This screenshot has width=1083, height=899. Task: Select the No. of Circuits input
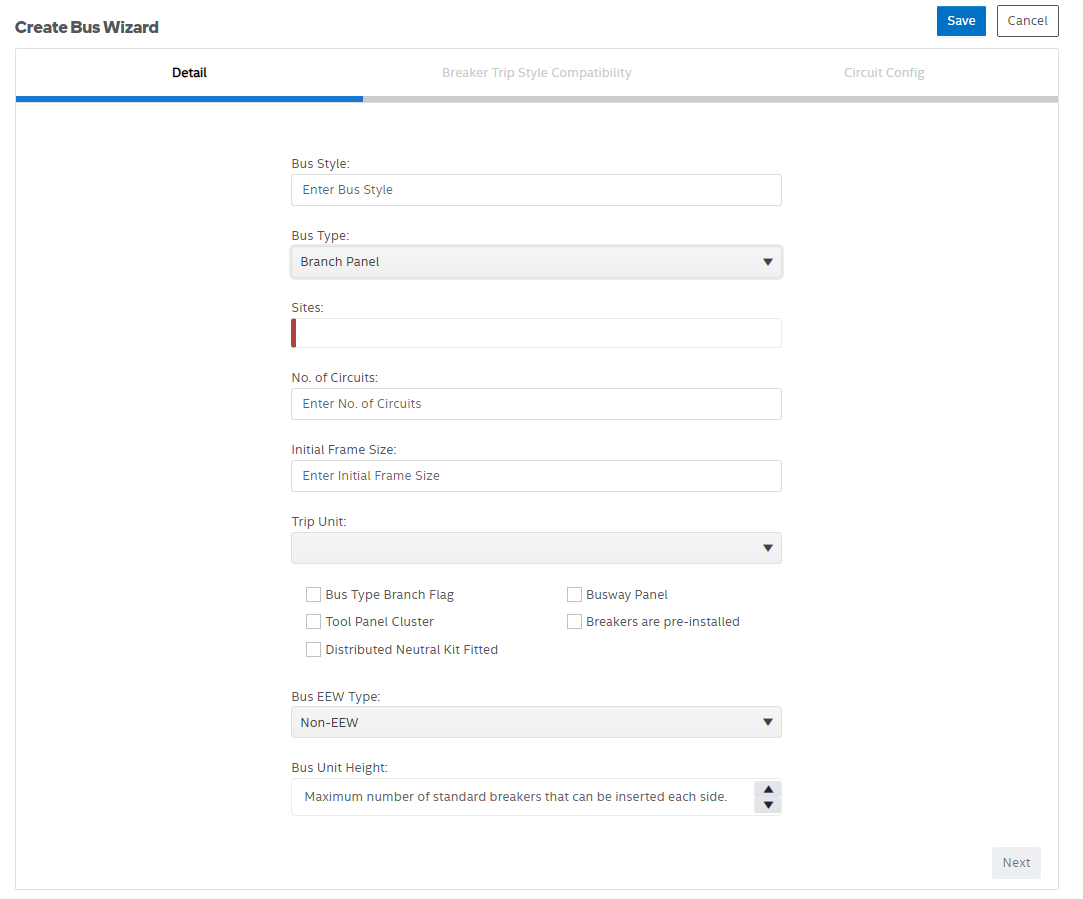[x=536, y=404]
